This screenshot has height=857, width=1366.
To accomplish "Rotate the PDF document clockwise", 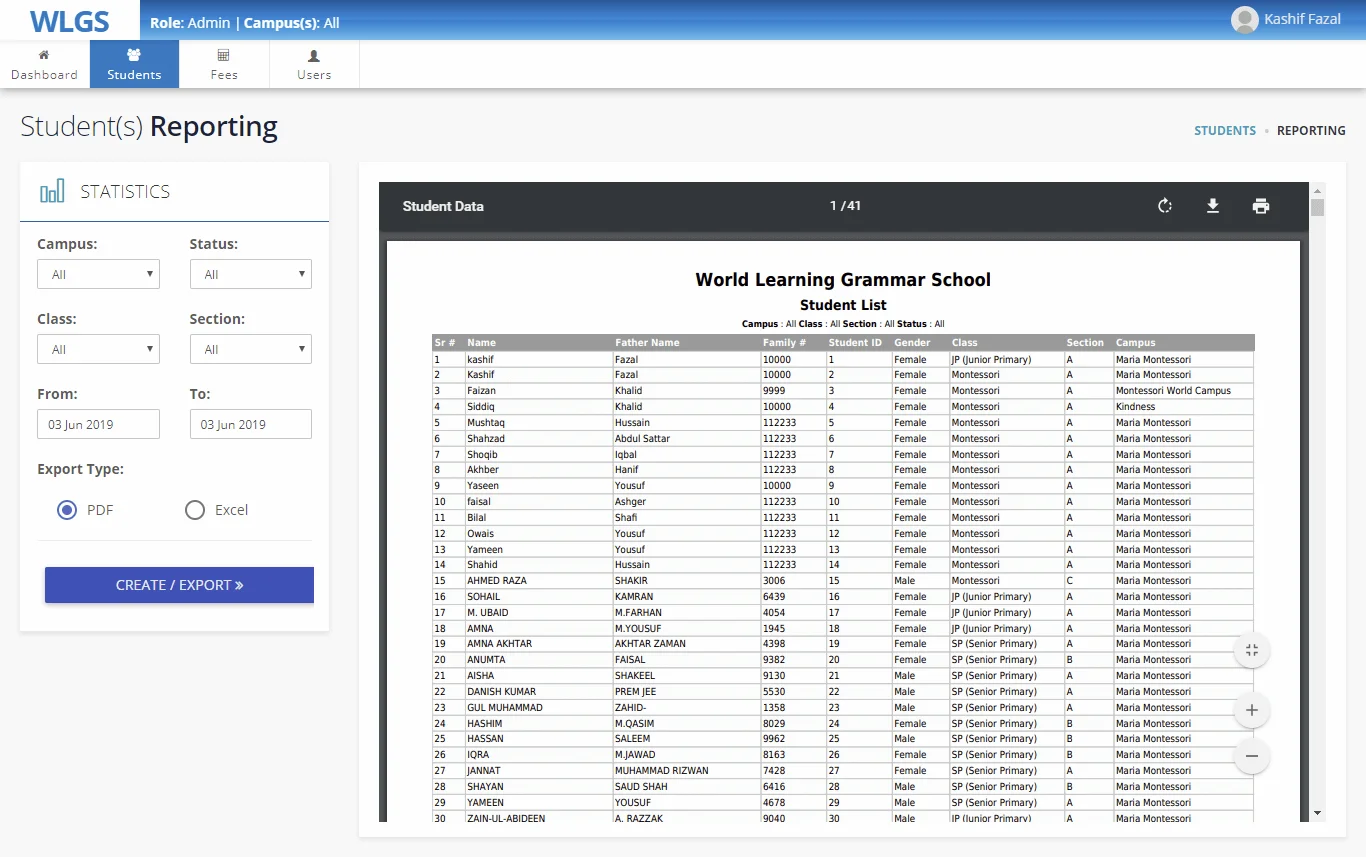I will (1164, 206).
